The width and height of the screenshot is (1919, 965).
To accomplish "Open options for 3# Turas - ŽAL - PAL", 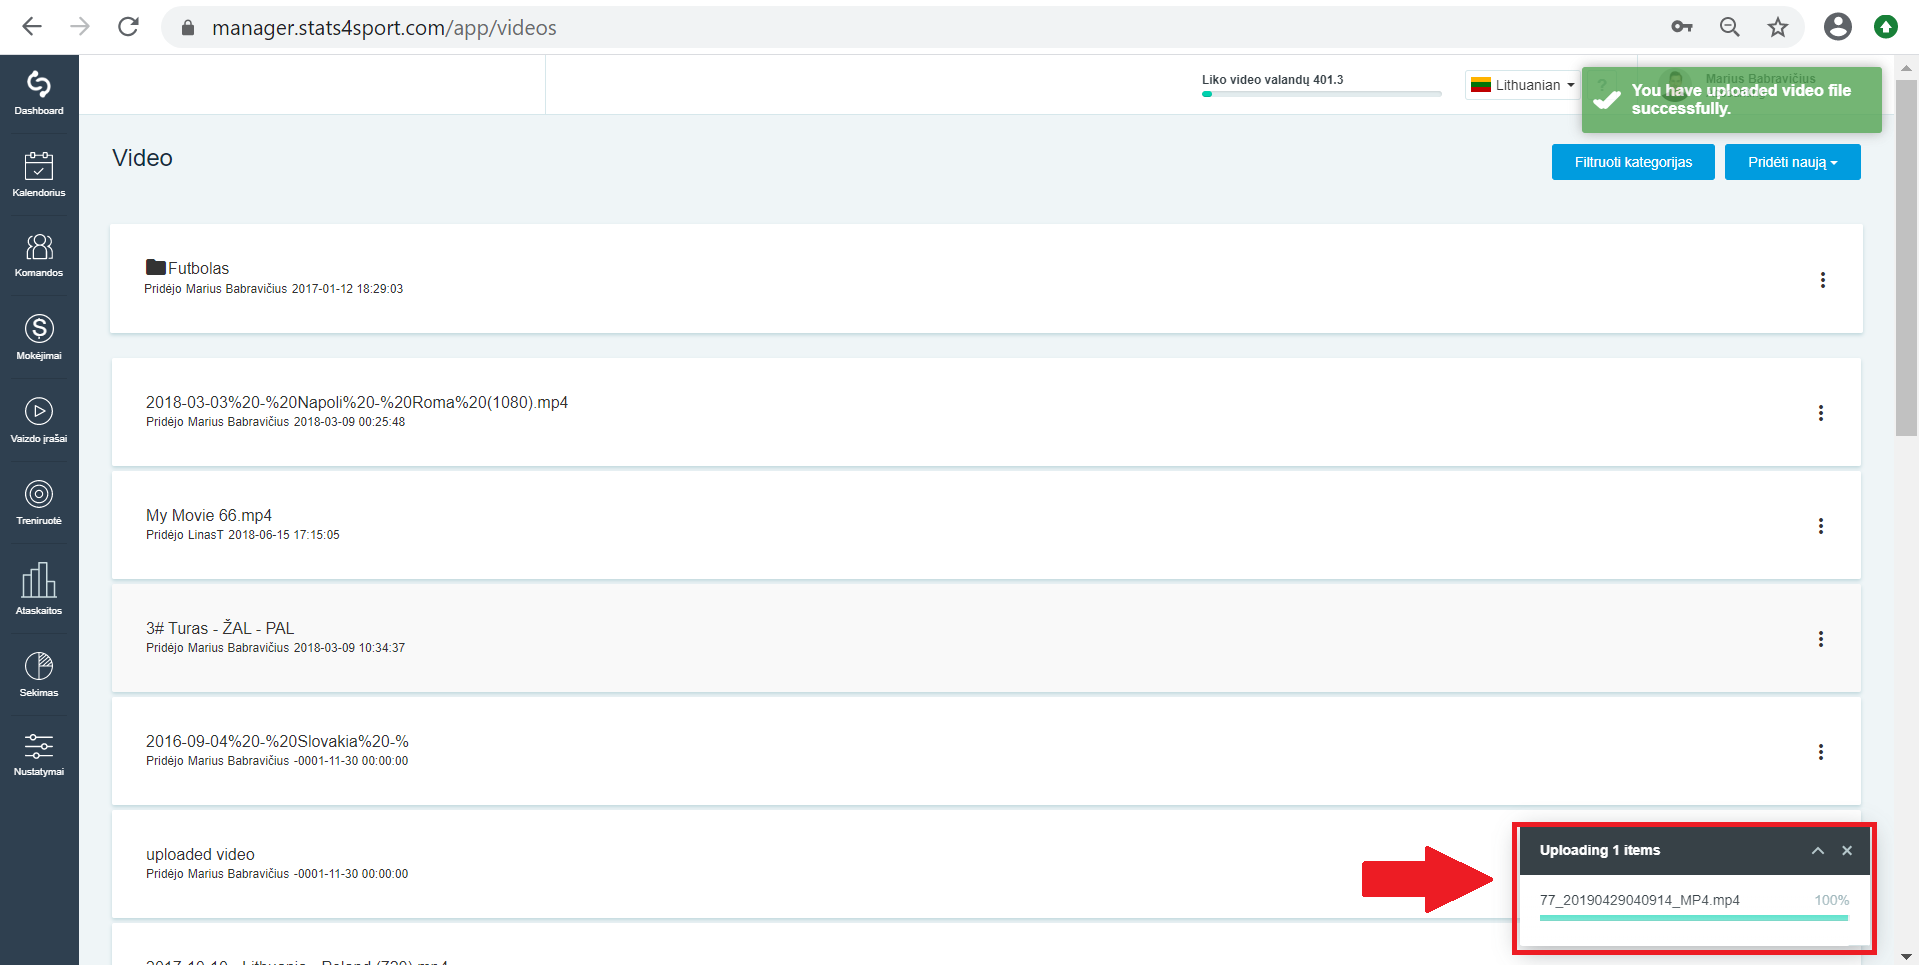I will [x=1821, y=639].
